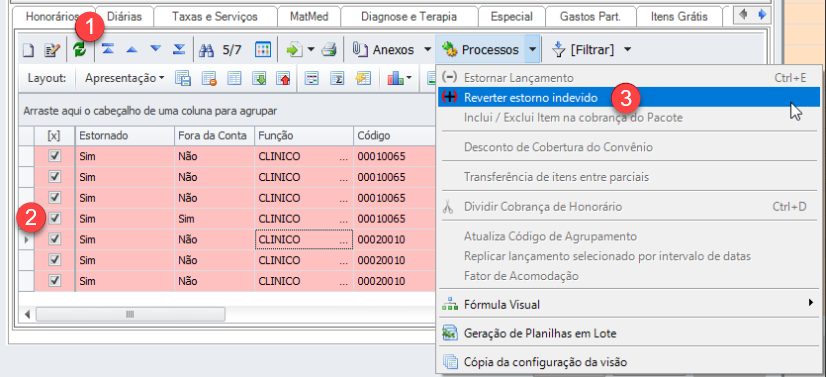Click the lightning bolt table icon
Image resolution: width=826 pixels, height=377 pixels.
pyautogui.click(x=363, y=78)
